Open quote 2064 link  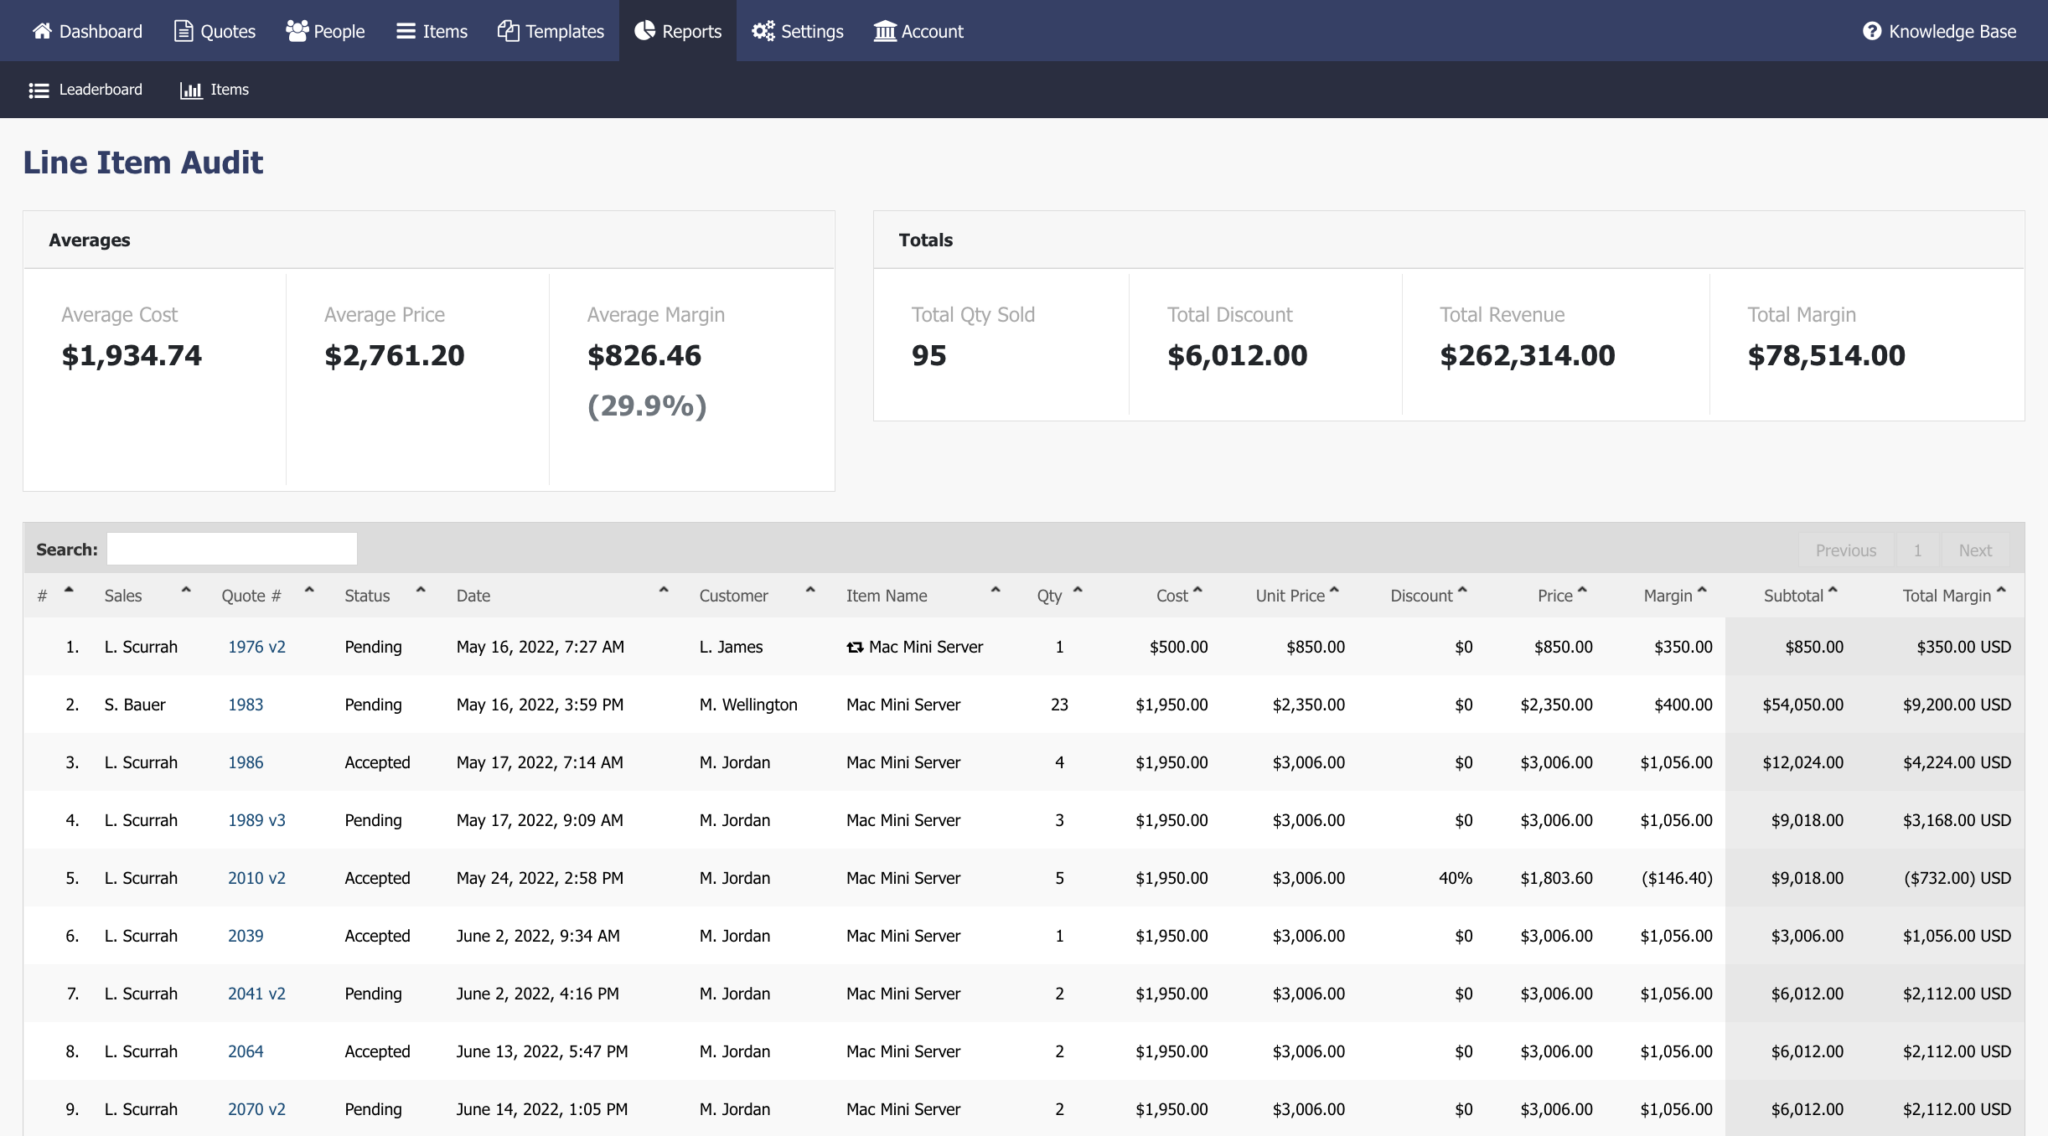coord(245,1051)
